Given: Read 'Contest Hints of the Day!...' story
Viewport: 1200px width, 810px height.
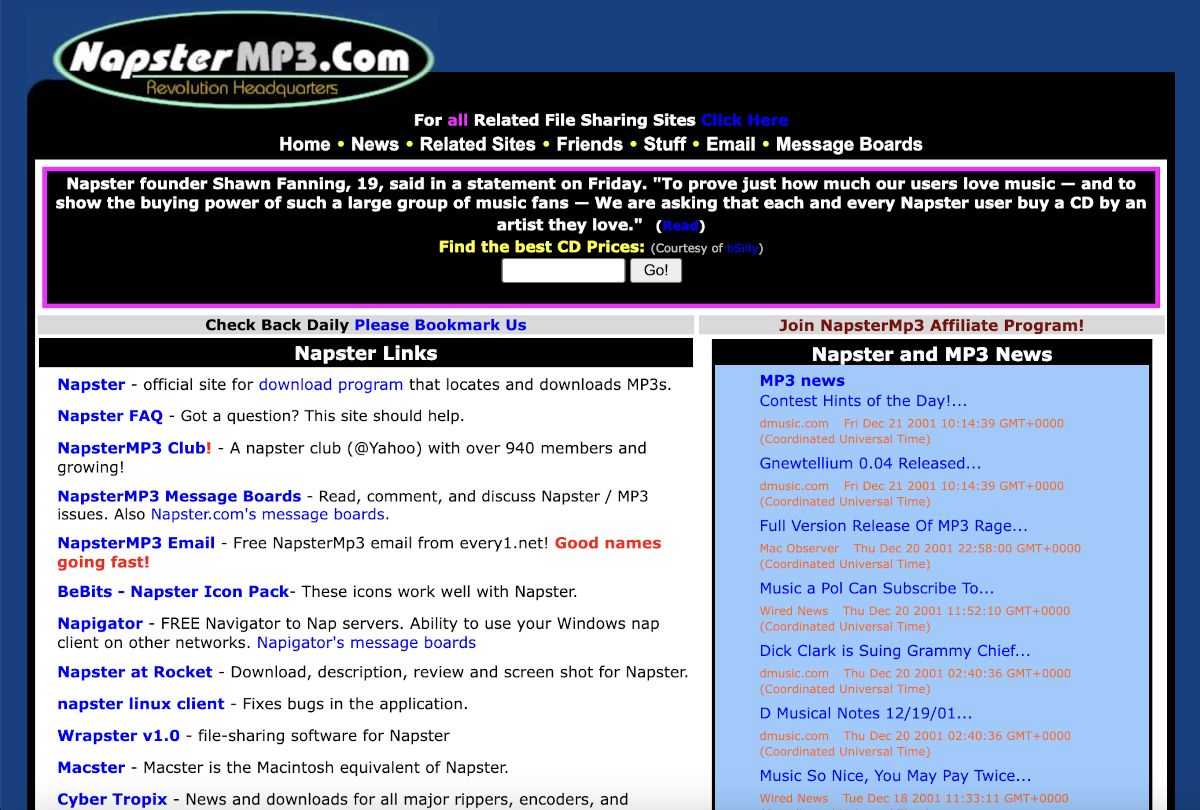Looking at the screenshot, I should point(863,401).
